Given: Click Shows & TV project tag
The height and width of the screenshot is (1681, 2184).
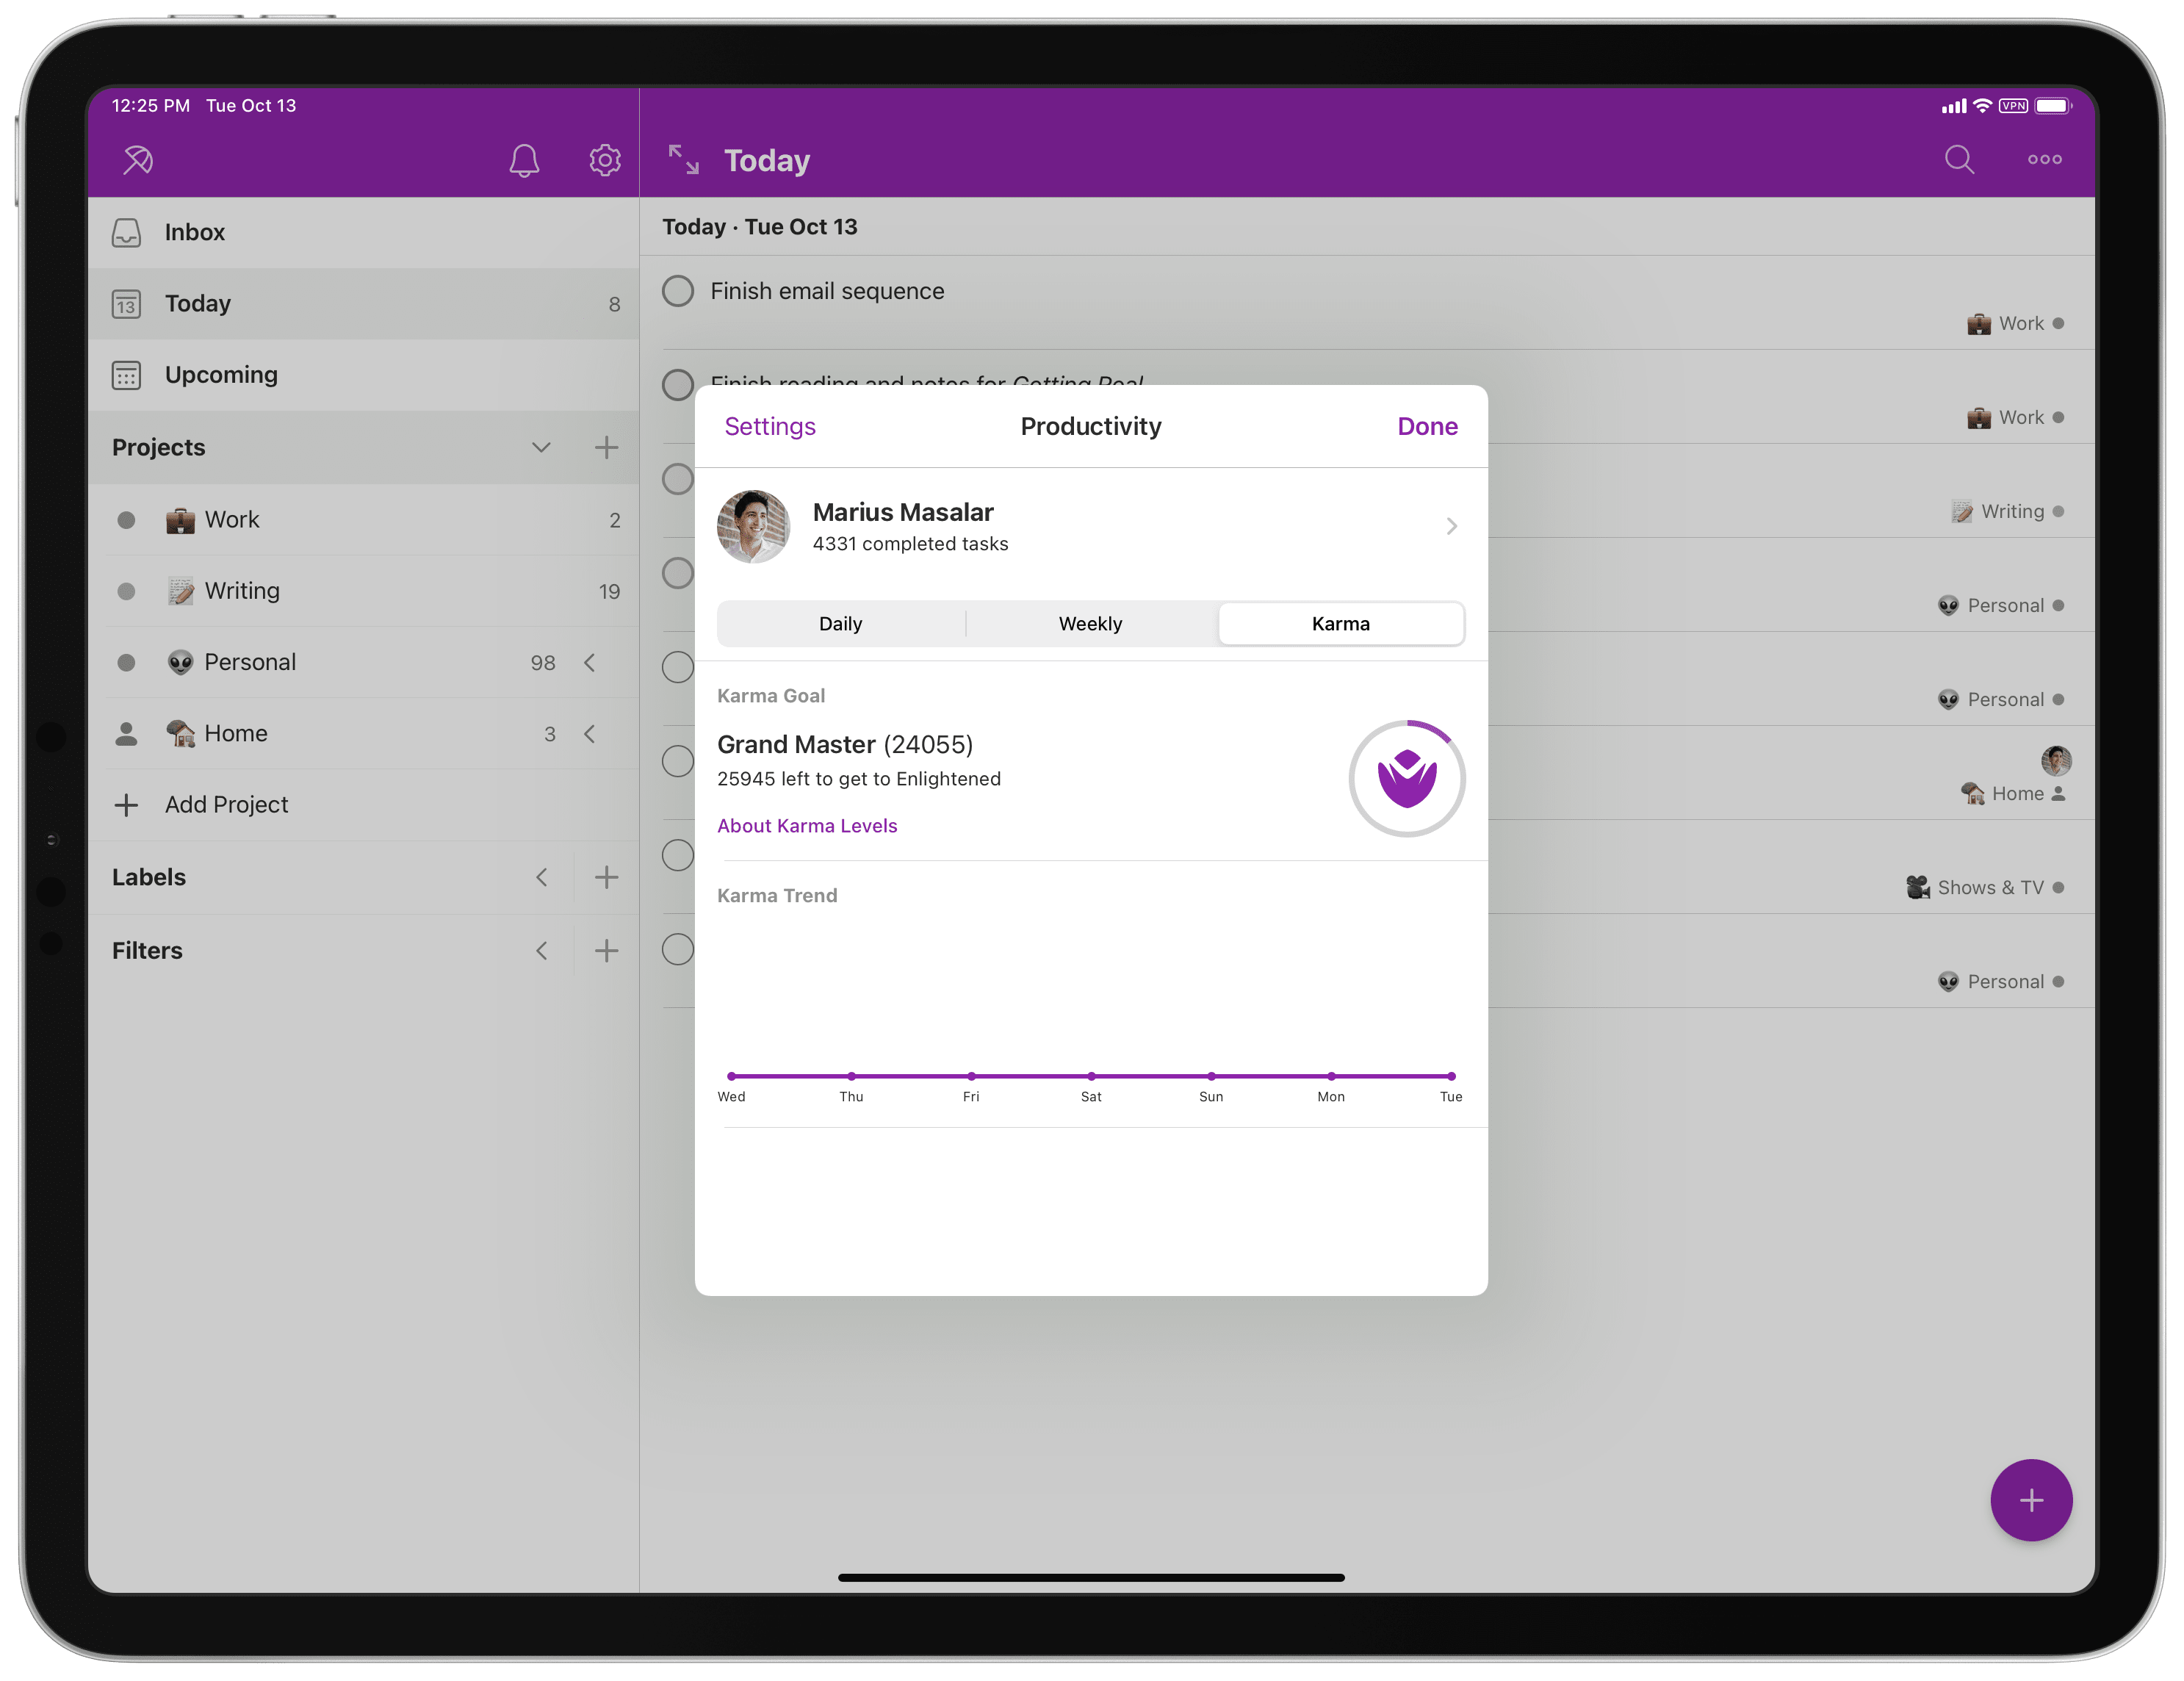Looking at the screenshot, I should [1985, 887].
